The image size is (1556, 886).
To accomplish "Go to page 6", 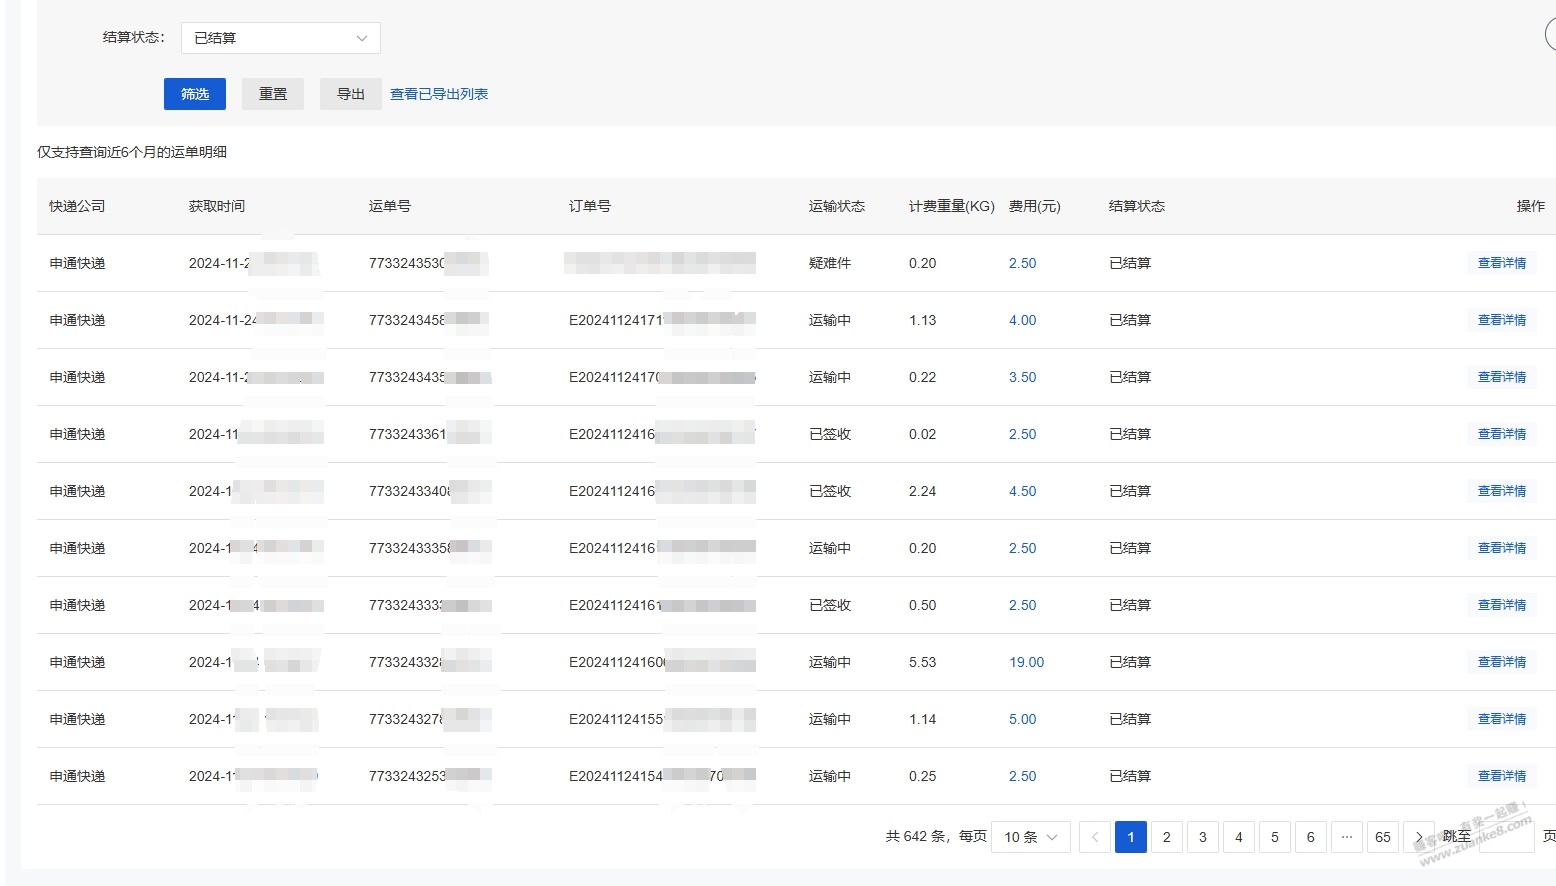I will point(1311,837).
